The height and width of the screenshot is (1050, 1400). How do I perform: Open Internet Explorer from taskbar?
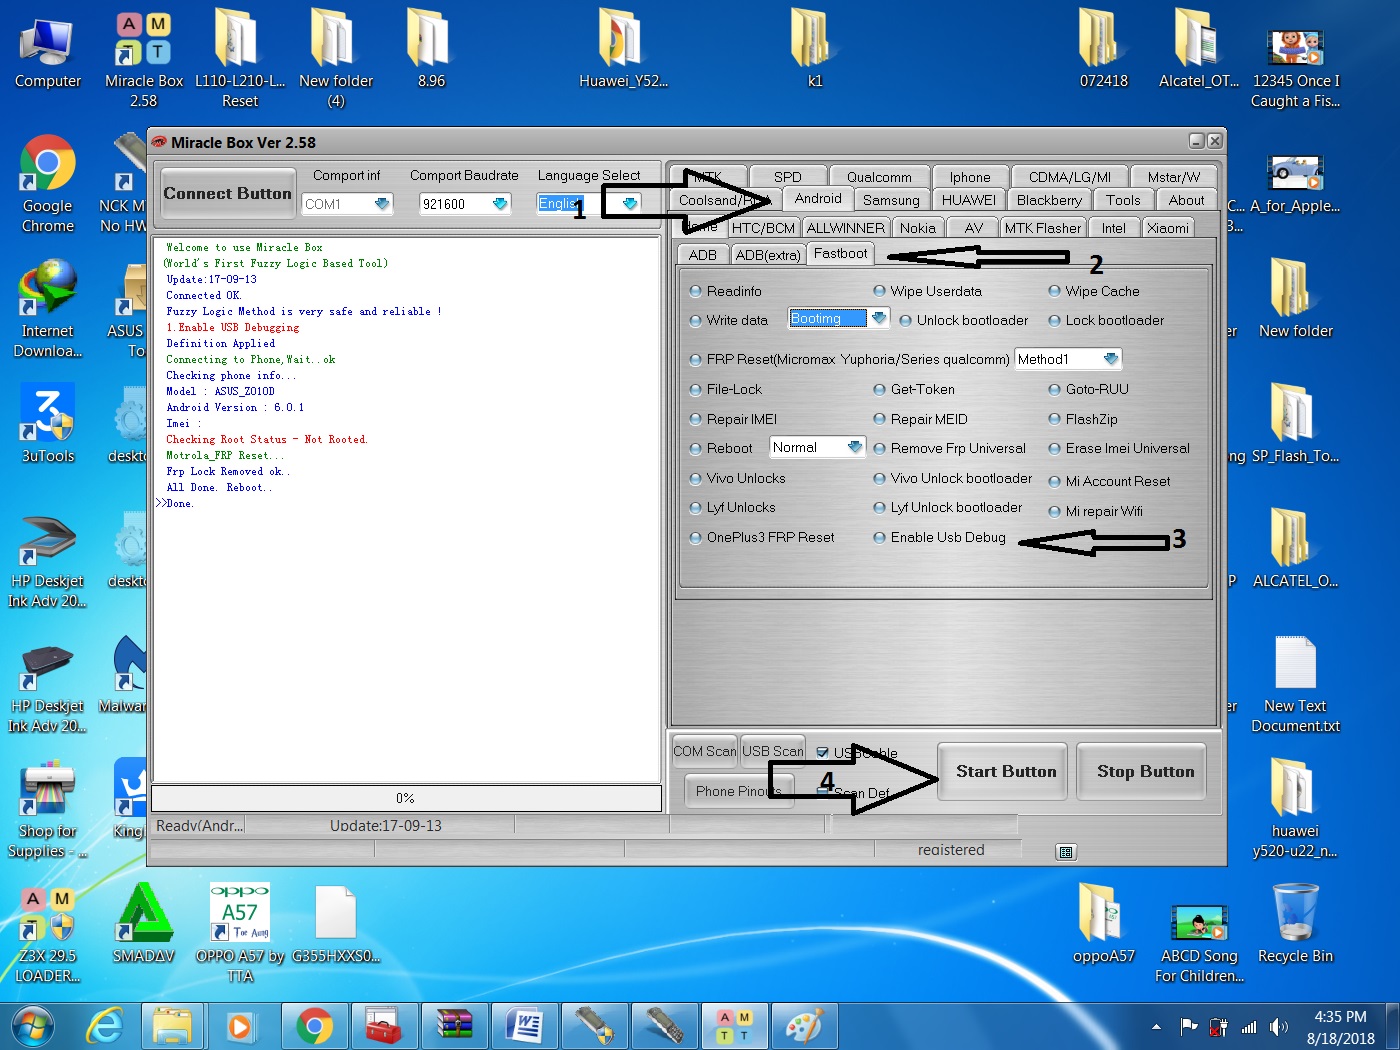(104, 1027)
